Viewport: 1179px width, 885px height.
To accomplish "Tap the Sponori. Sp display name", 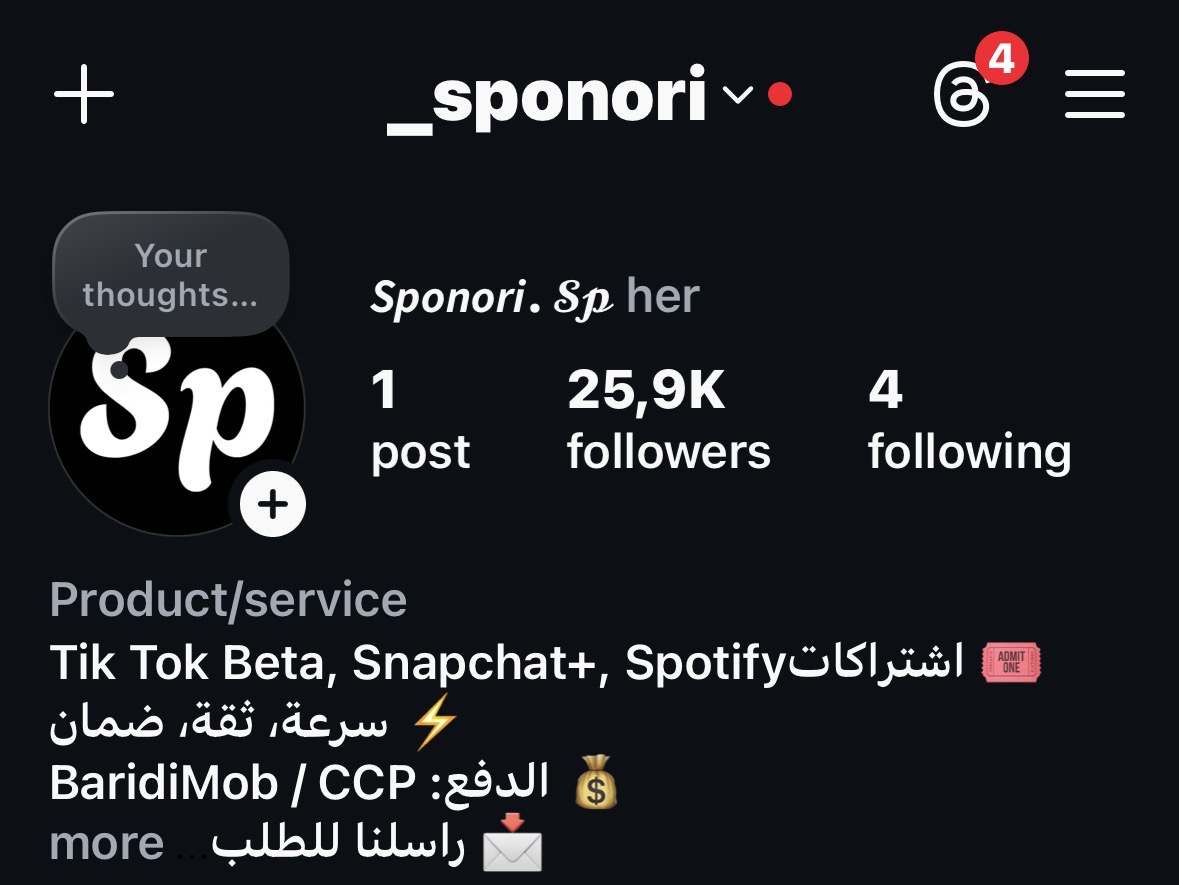I will [x=492, y=296].
